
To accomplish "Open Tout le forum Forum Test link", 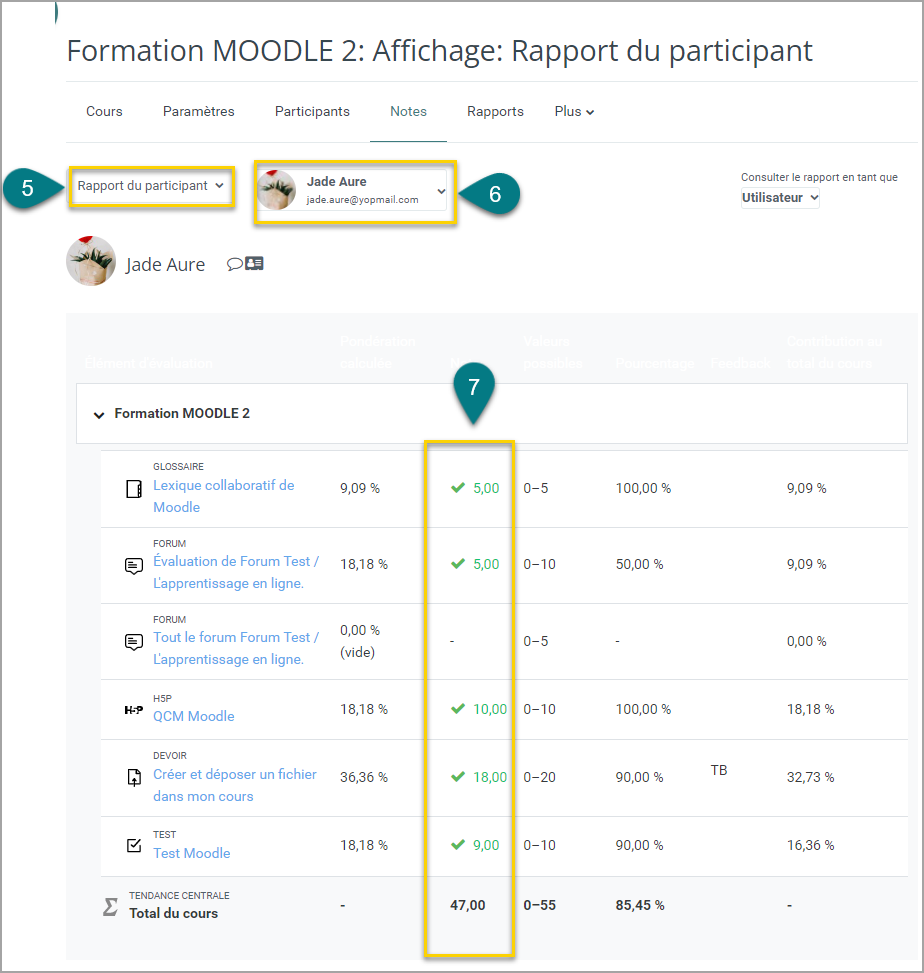I will 236,648.
